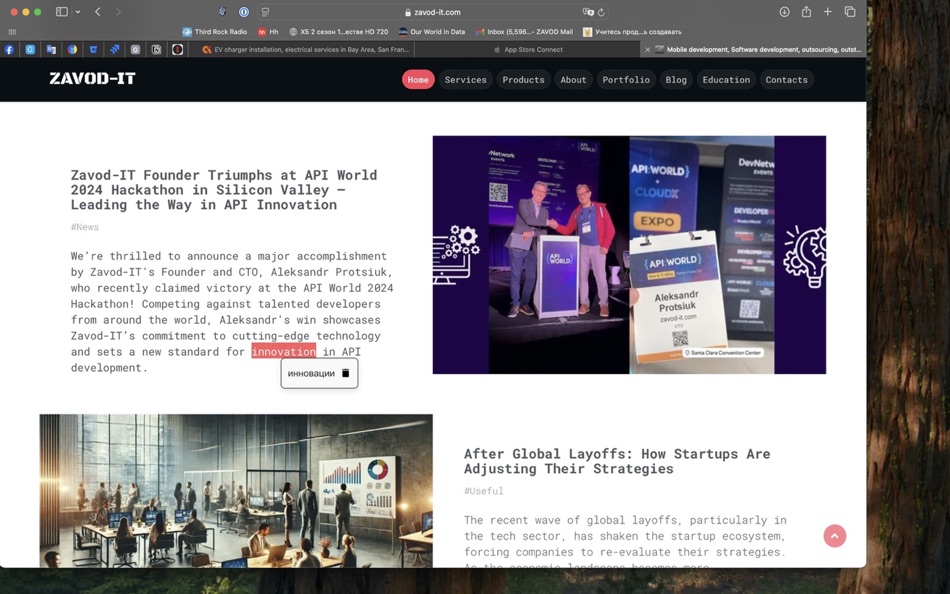The height and width of the screenshot is (594, 950).
Task: Open the 1Password extension icon
Action: [x=244, y=12]
